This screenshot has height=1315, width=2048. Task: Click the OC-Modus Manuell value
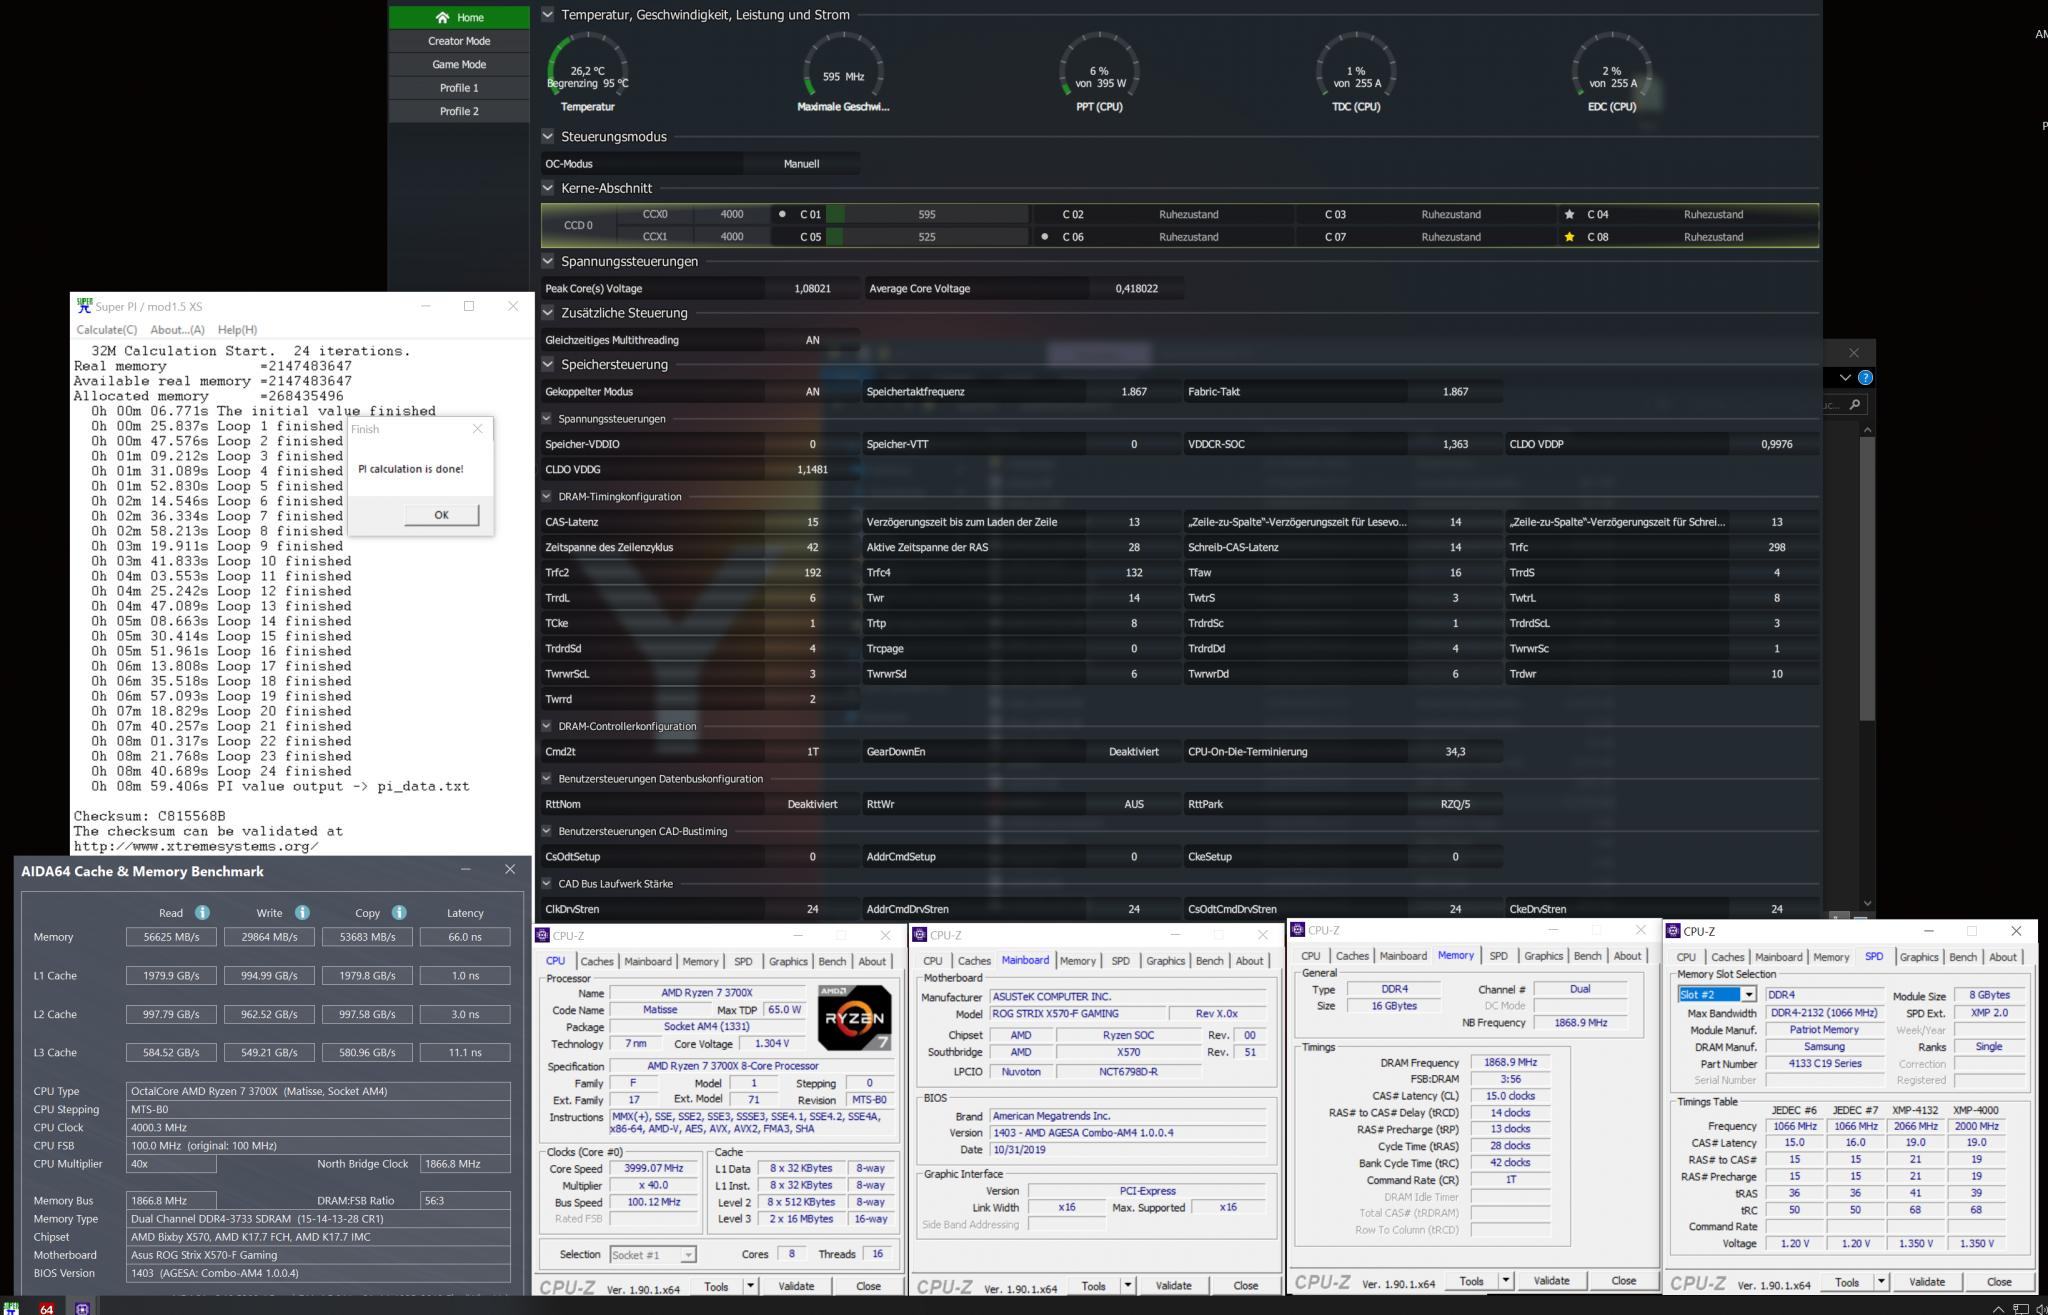coord(801,164)
